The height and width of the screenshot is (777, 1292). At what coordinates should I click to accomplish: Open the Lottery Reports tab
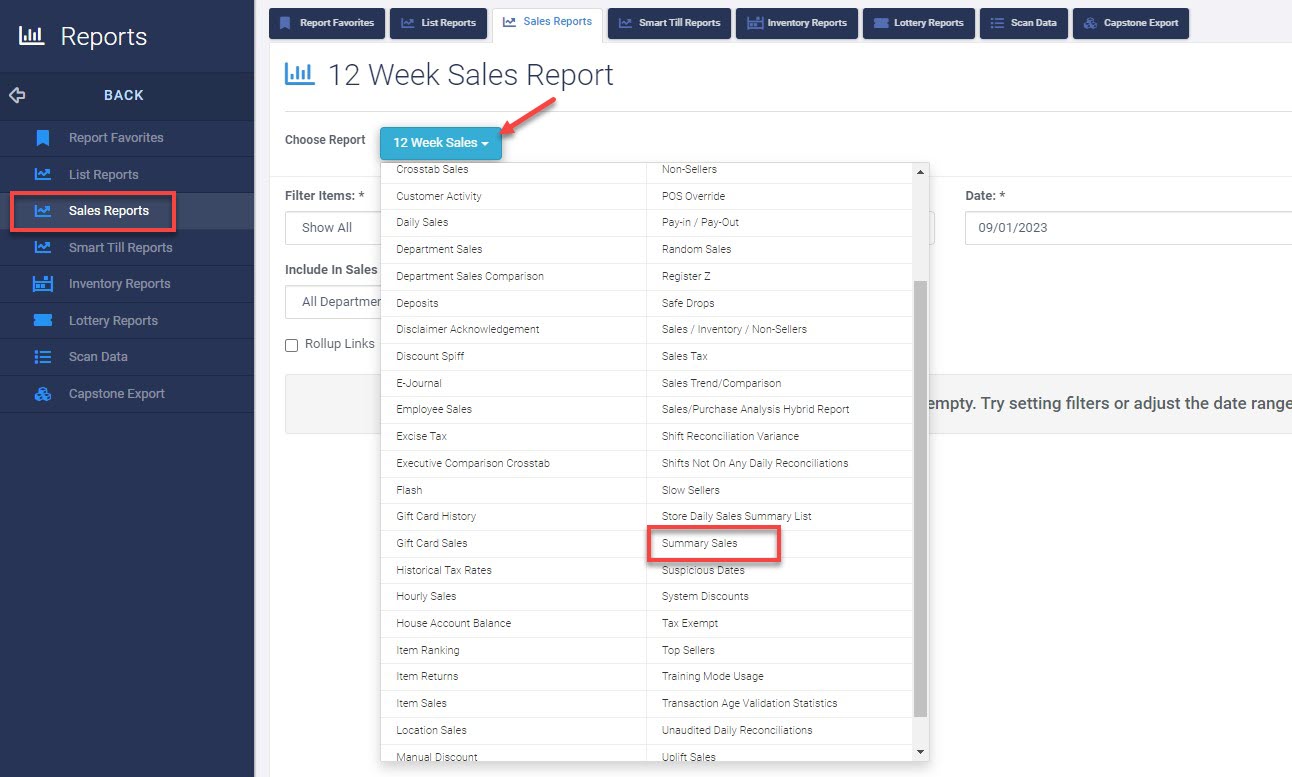pos(919,23)
